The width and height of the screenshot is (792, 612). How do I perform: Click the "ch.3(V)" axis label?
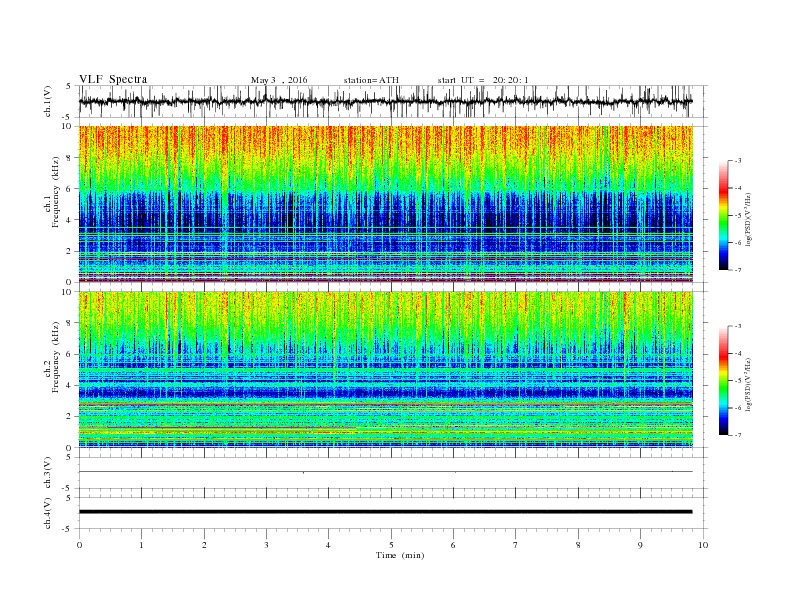pyautogui.click(x=48, y=473)
